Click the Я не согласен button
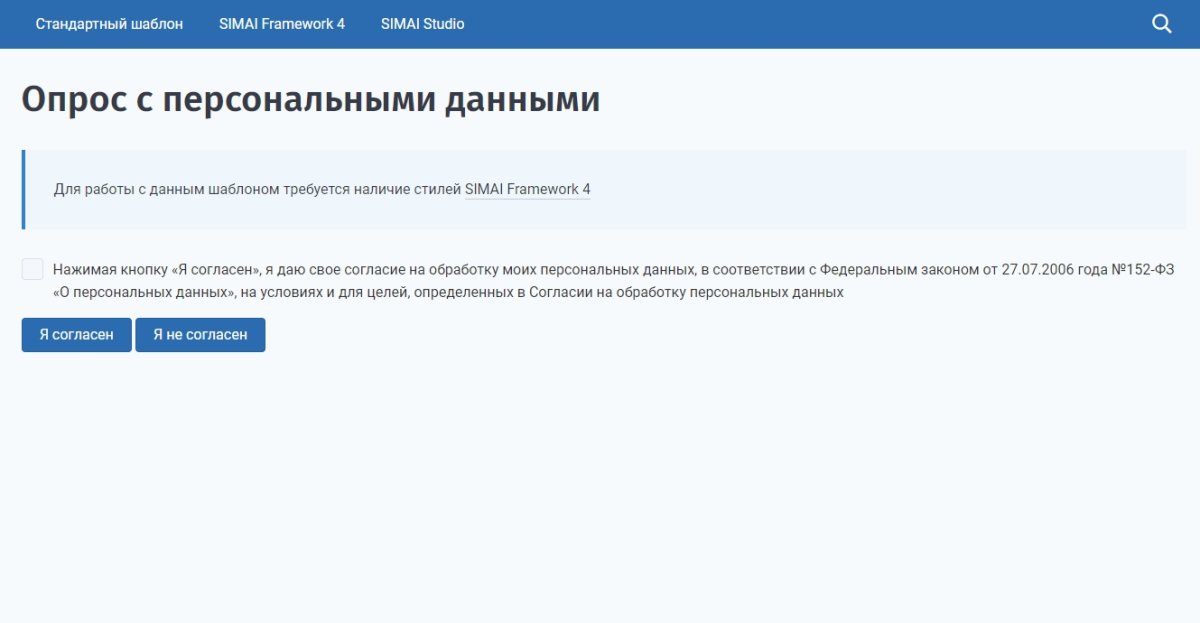This screenshot has height=623, width=1200. click(x=200, y=334)
